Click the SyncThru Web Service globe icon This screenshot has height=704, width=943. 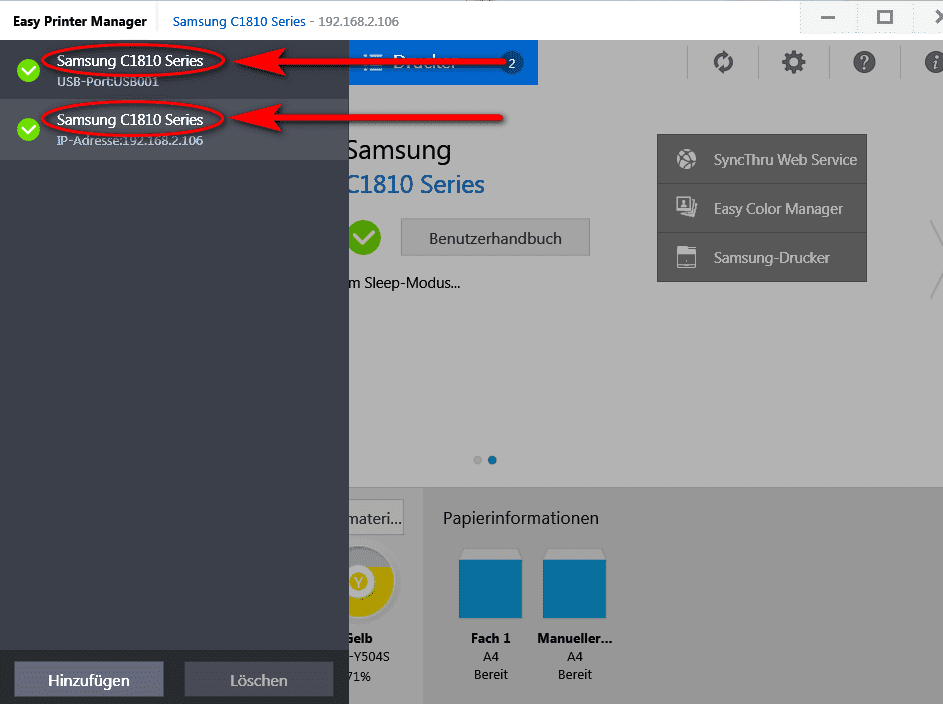[x=686, y=159]
